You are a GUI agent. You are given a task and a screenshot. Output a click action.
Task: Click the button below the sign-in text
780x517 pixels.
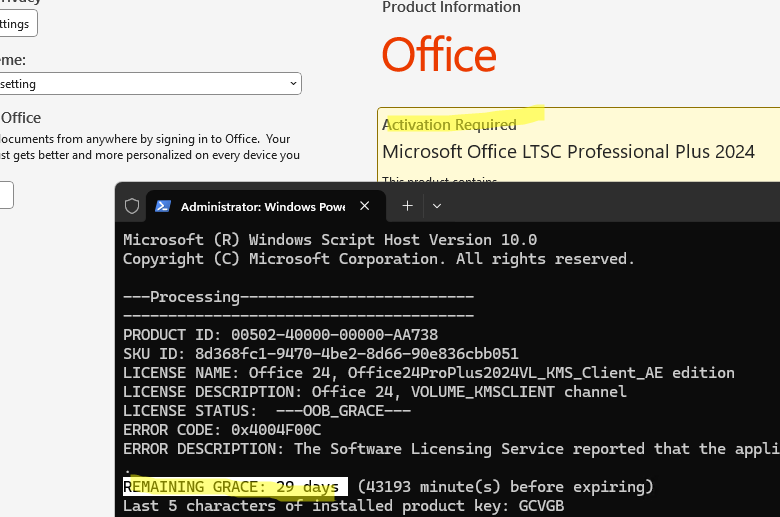click(x=6, y=194)
